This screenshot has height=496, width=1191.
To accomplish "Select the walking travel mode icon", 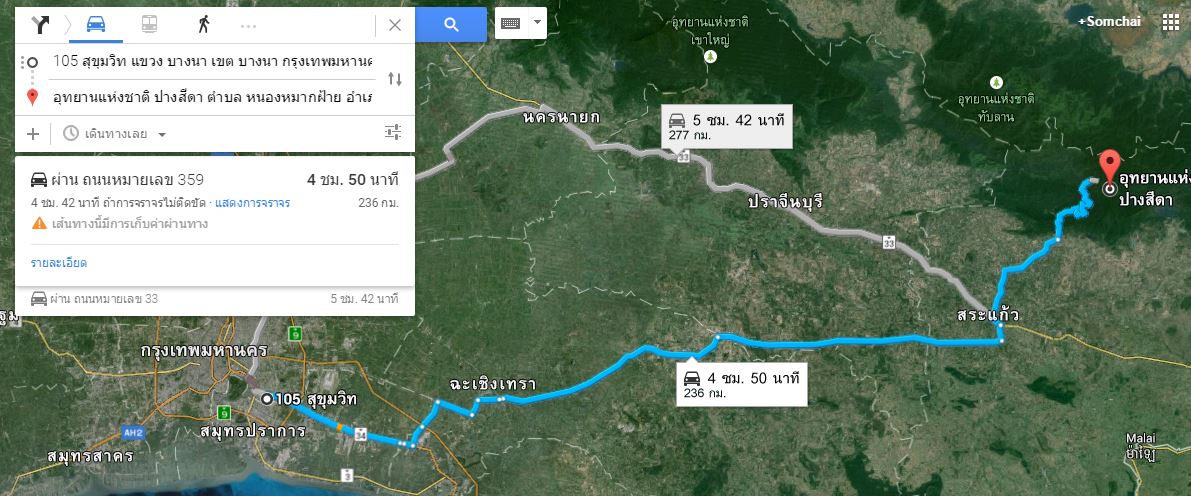I will coord(204,24).
